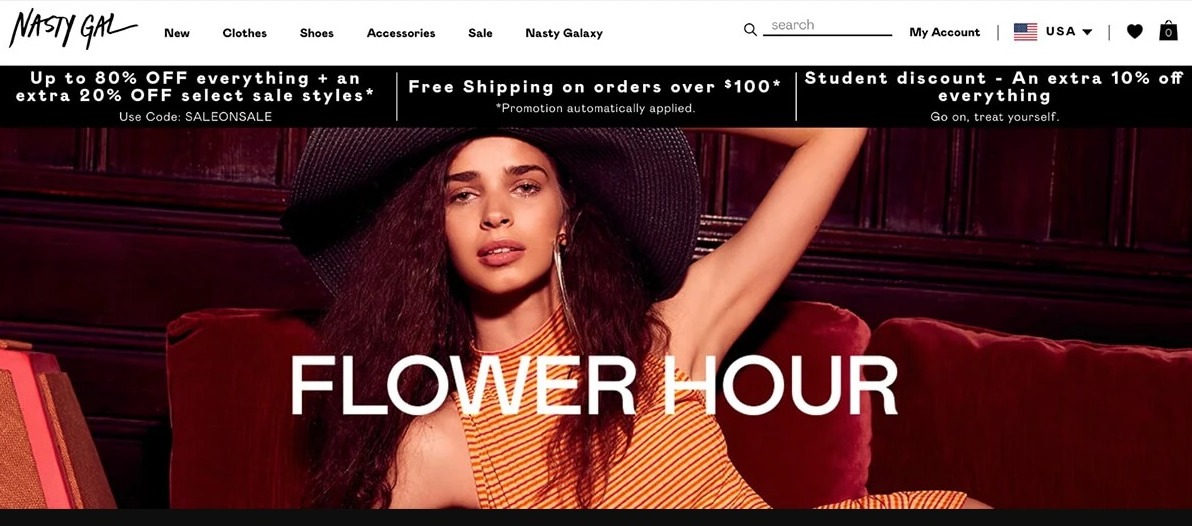The width and height of the screenshot is (1192, 526).
Task: Click into the search field
Action: pyautogui.click(x=827, y=26)
